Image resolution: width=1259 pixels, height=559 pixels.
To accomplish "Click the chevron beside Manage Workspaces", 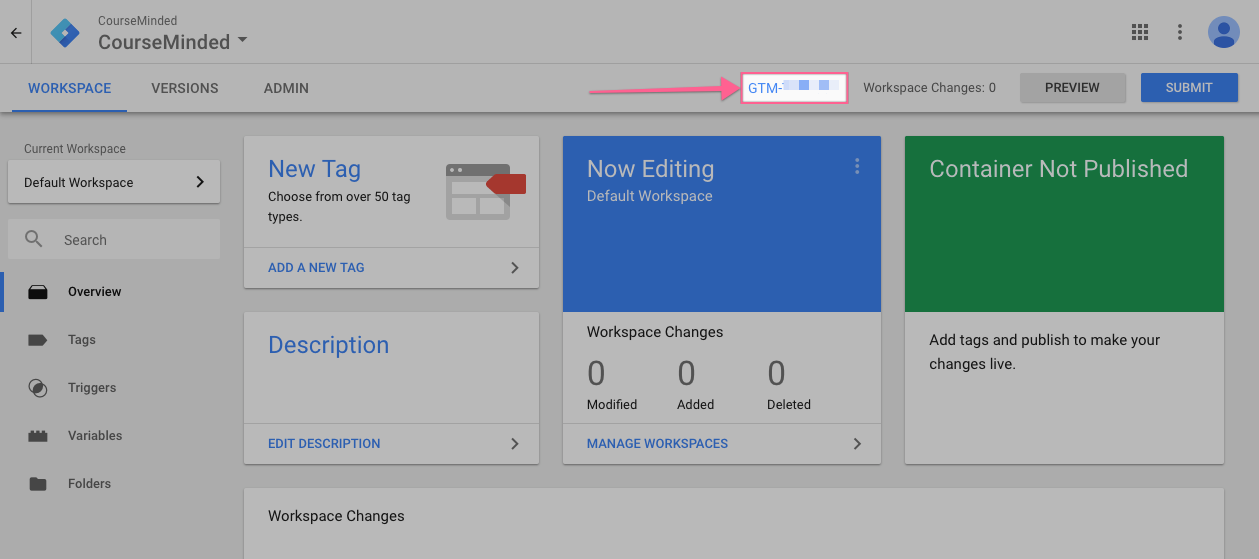I will 857,444.
